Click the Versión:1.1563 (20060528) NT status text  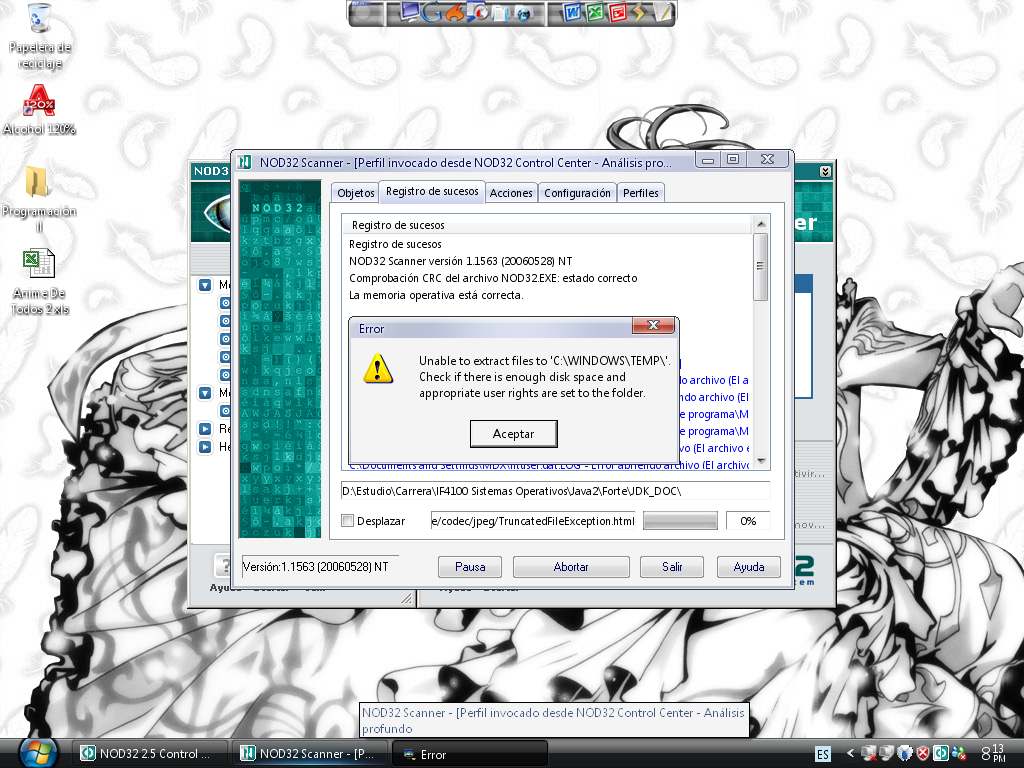click(315, 567)
